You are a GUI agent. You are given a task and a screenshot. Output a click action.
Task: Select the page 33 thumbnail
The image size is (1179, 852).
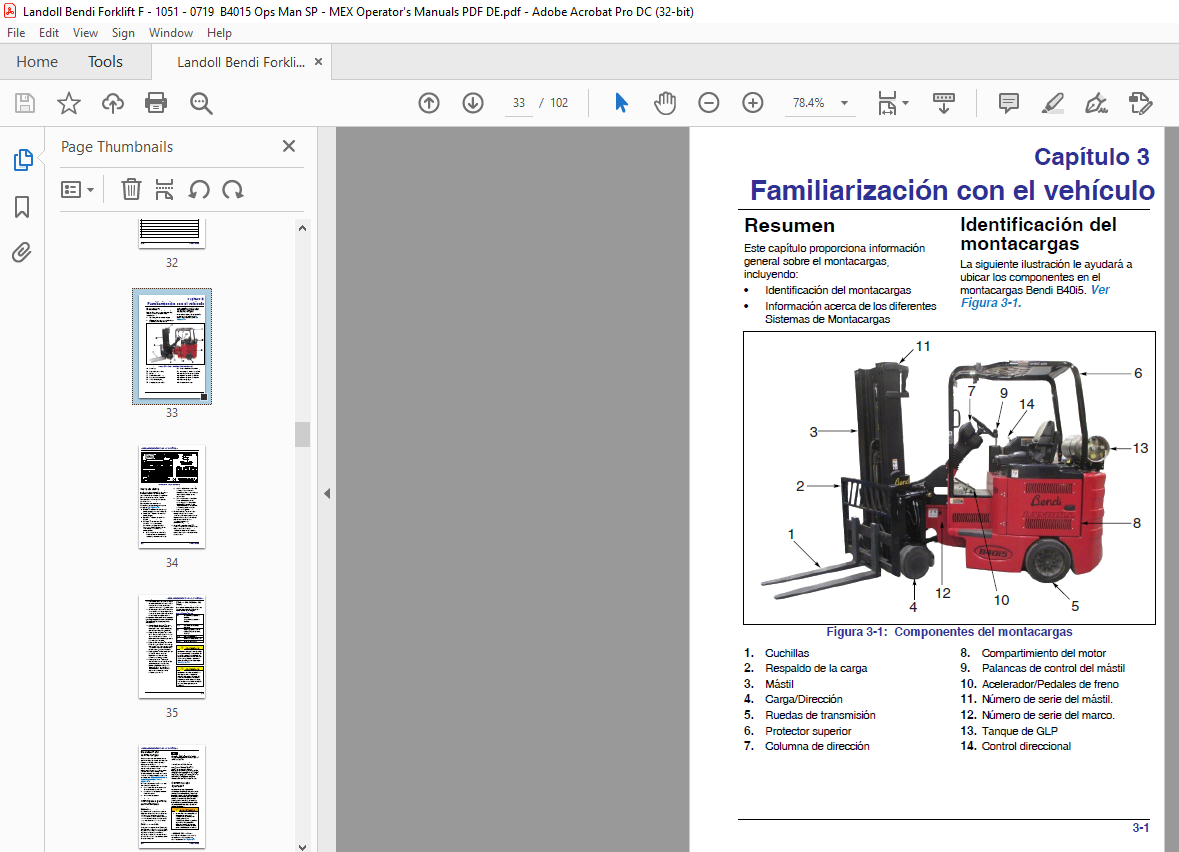point(171,346)
